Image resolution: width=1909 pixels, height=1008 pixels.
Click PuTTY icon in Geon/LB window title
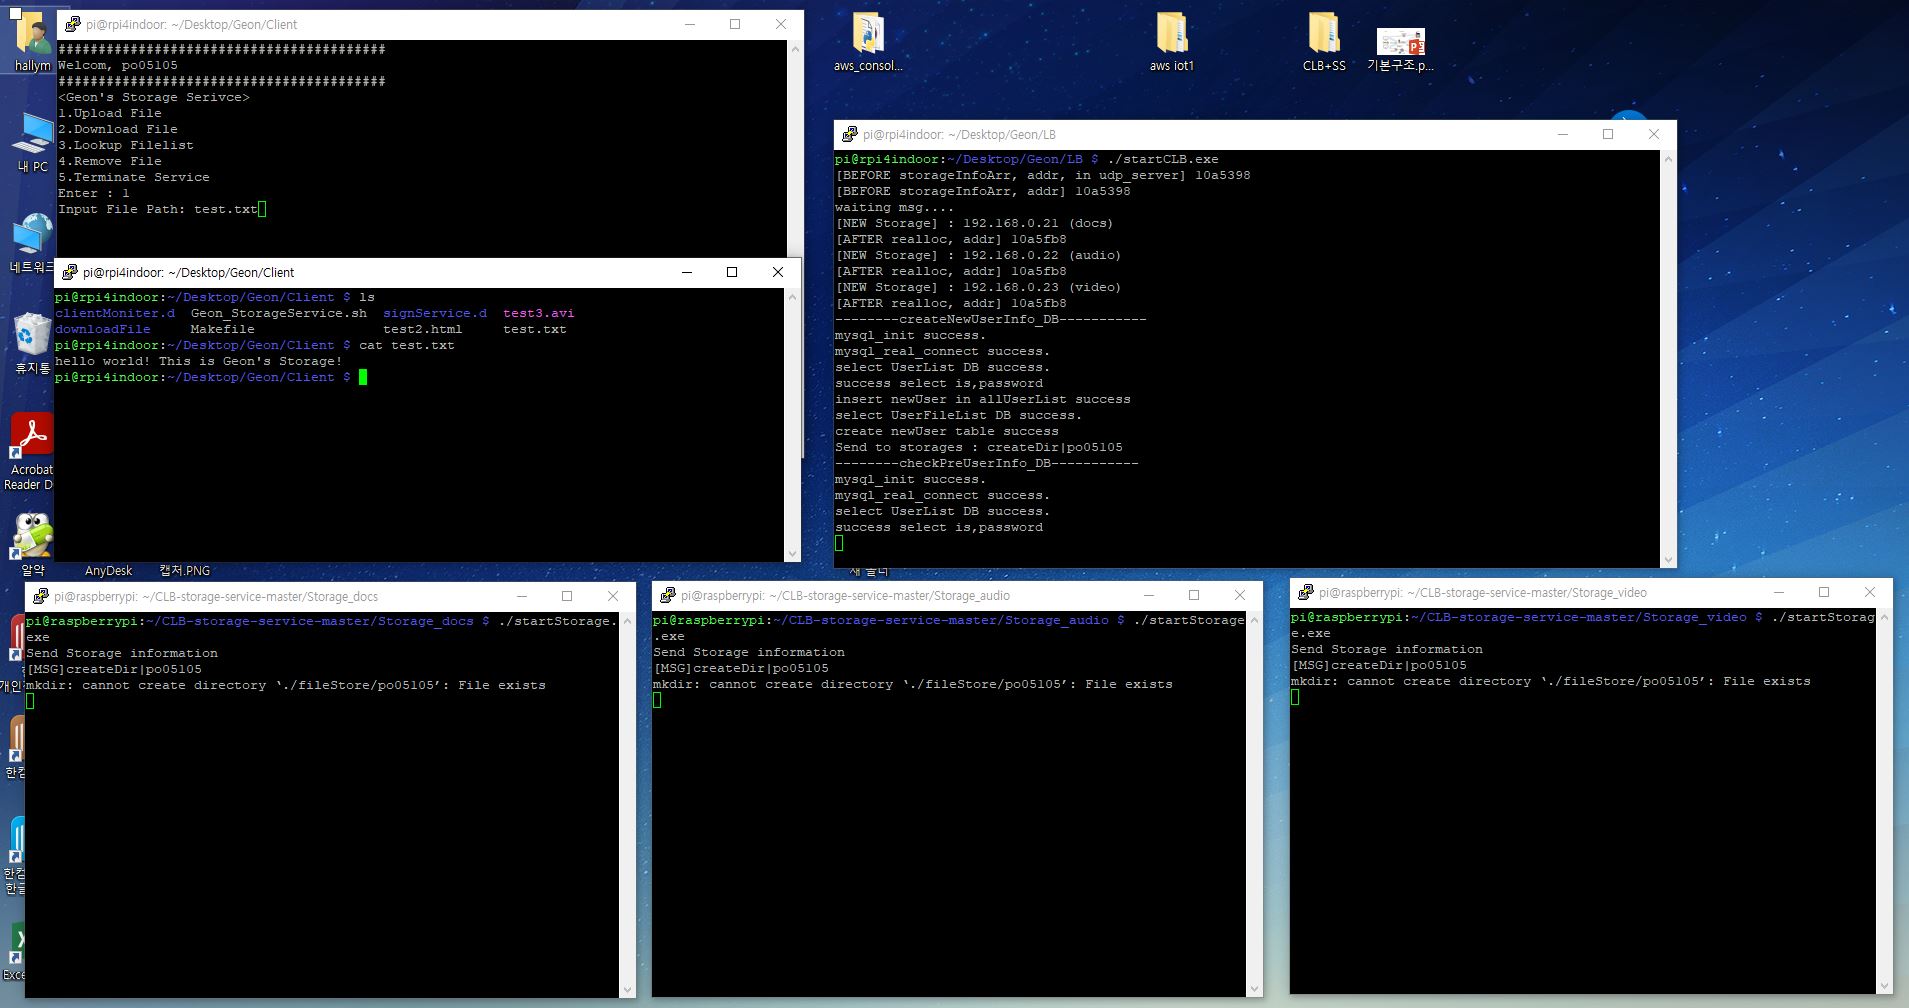click(850, 134)
